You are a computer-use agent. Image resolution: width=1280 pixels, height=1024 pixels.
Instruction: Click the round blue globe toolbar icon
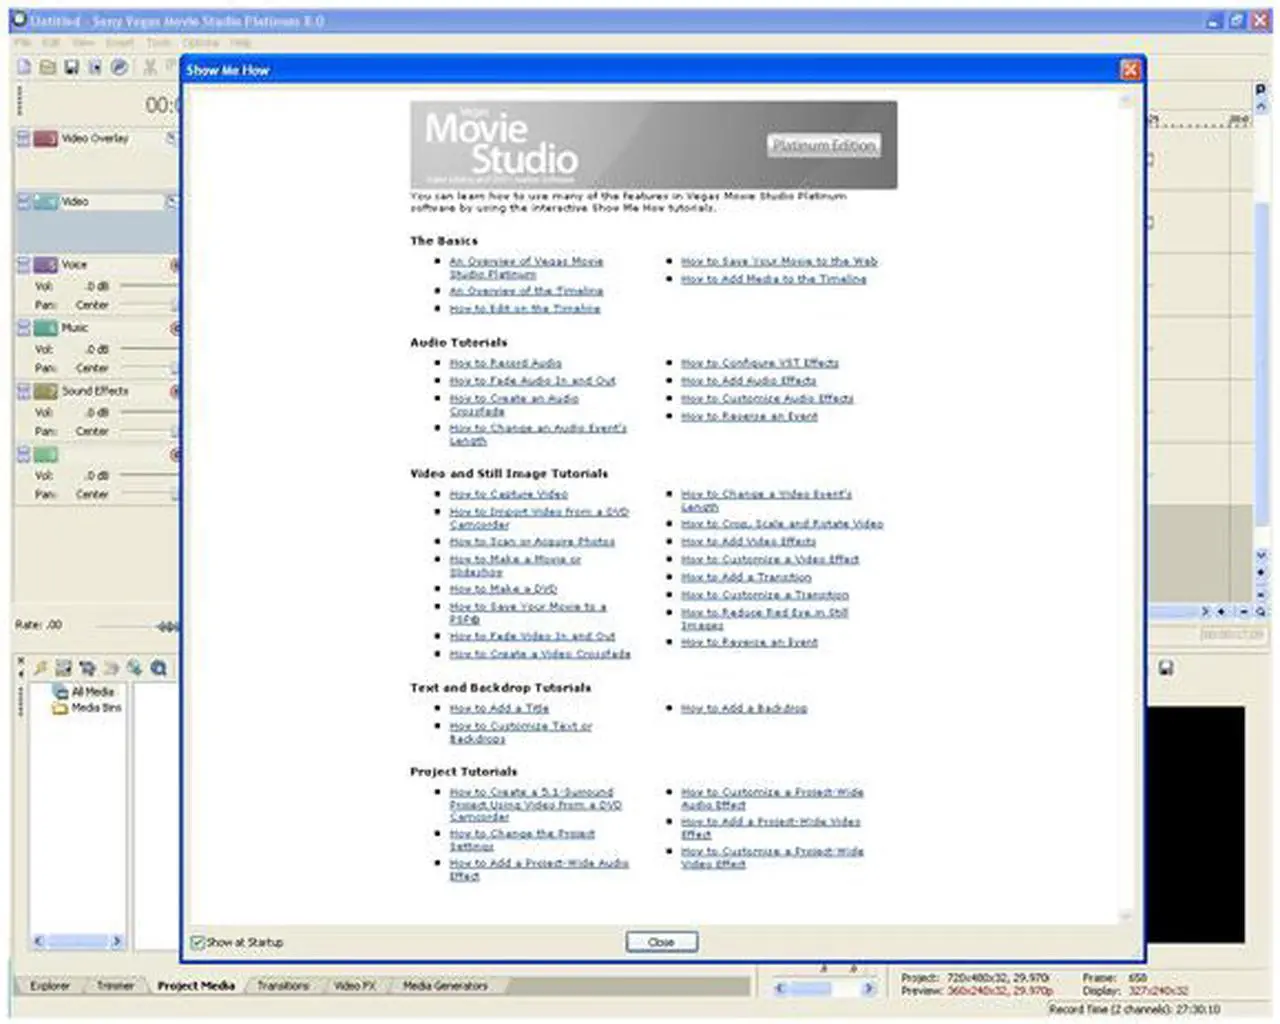(119, 67)
